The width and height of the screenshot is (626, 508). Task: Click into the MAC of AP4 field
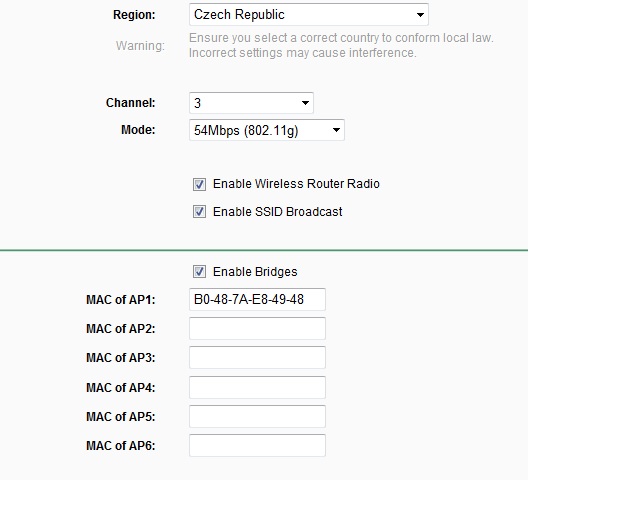[257, 388]
